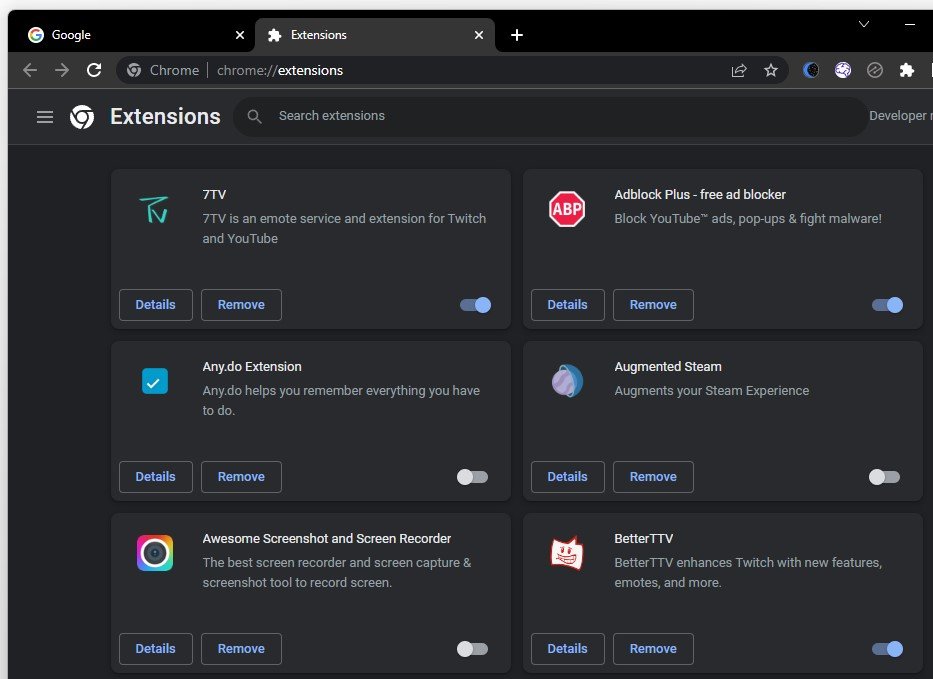The width and height of the screenshot is (933, 679).
Task: Turn off the BetterTTV extension toggle
Action: (887, 649)
